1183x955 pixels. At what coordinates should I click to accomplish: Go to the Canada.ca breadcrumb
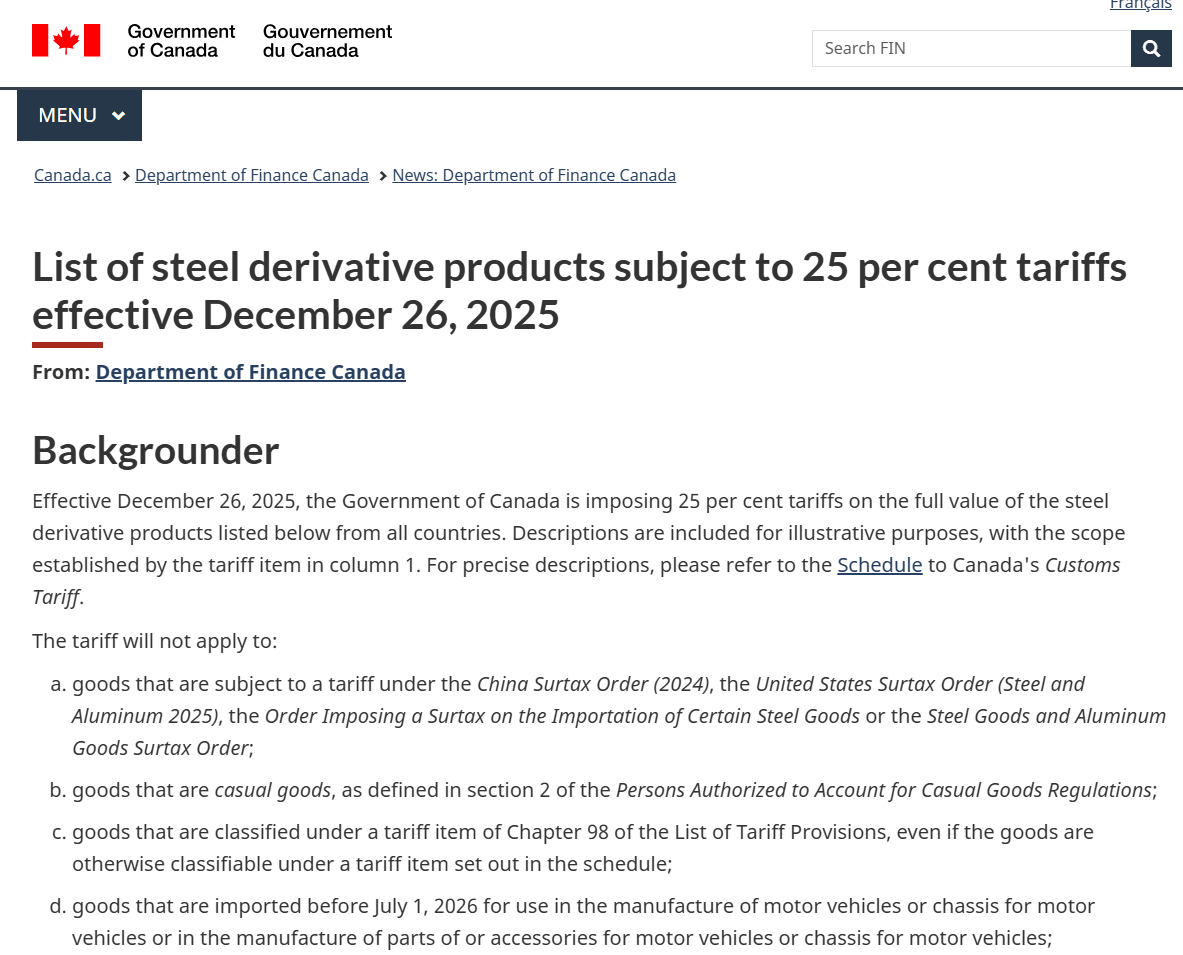tap(73, 176)
